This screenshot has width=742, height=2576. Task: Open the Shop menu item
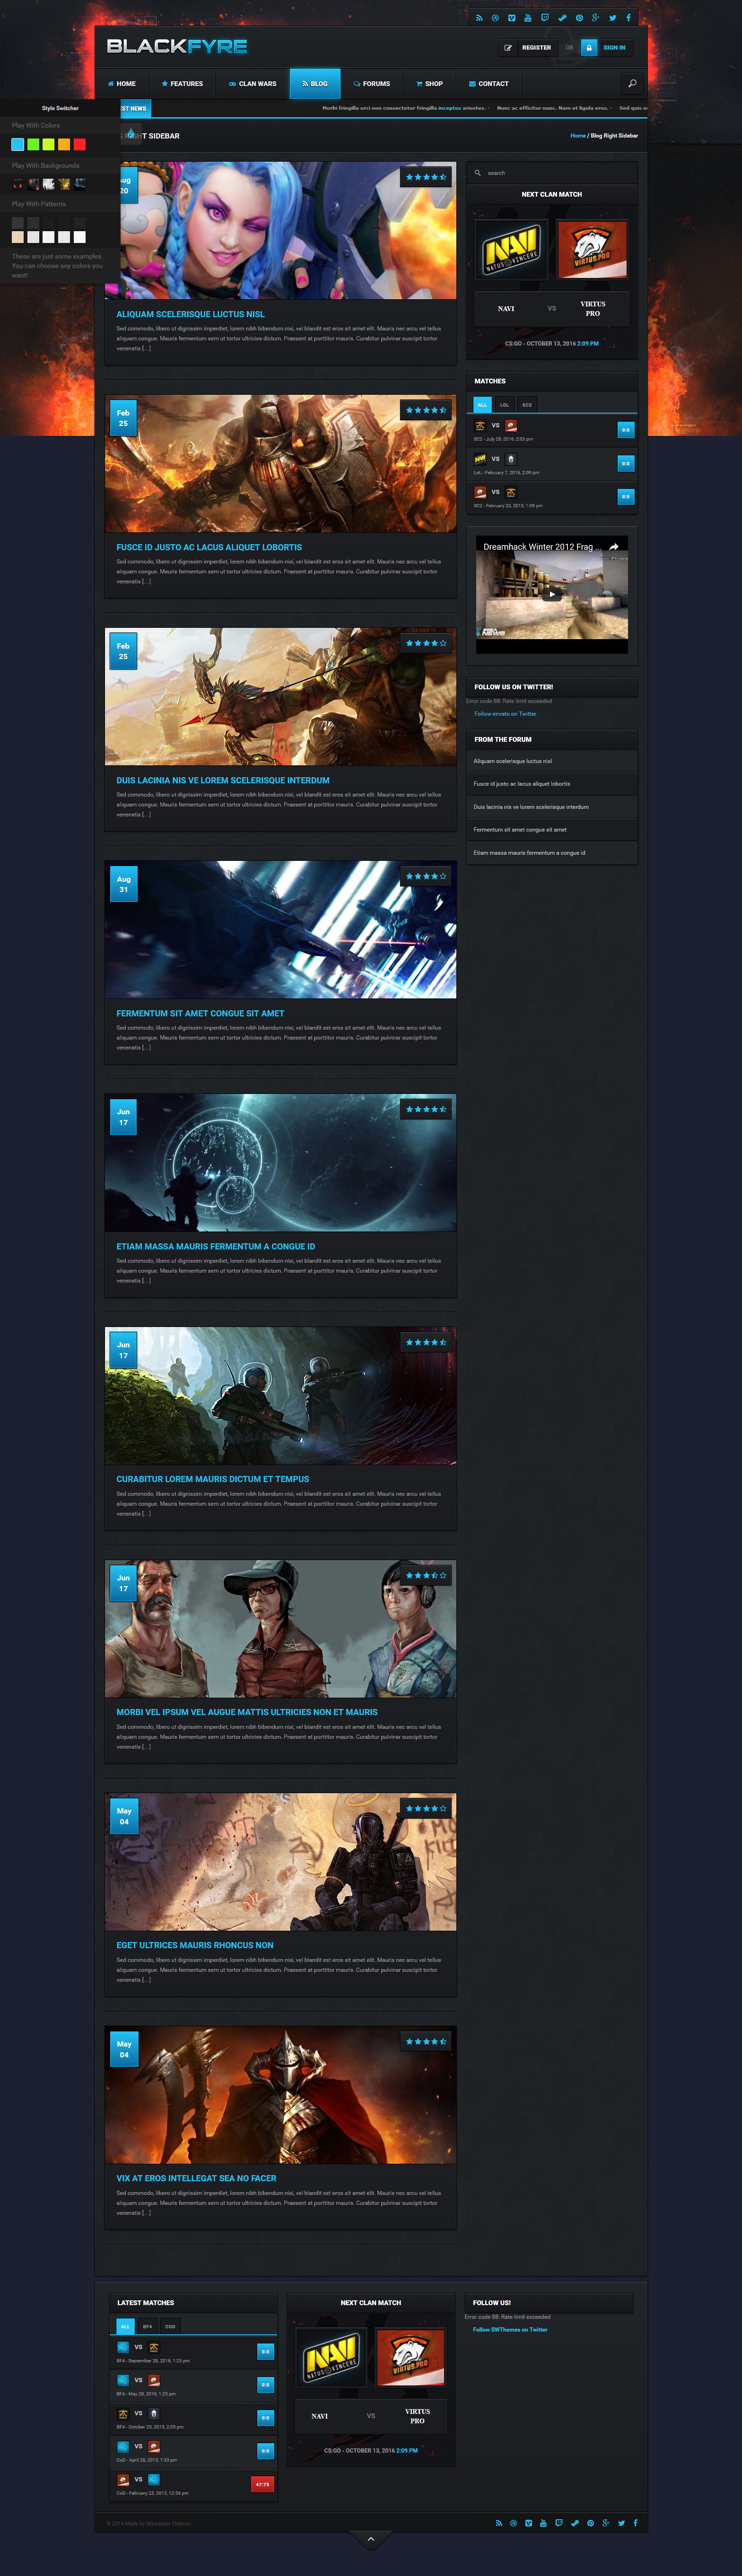429,84
